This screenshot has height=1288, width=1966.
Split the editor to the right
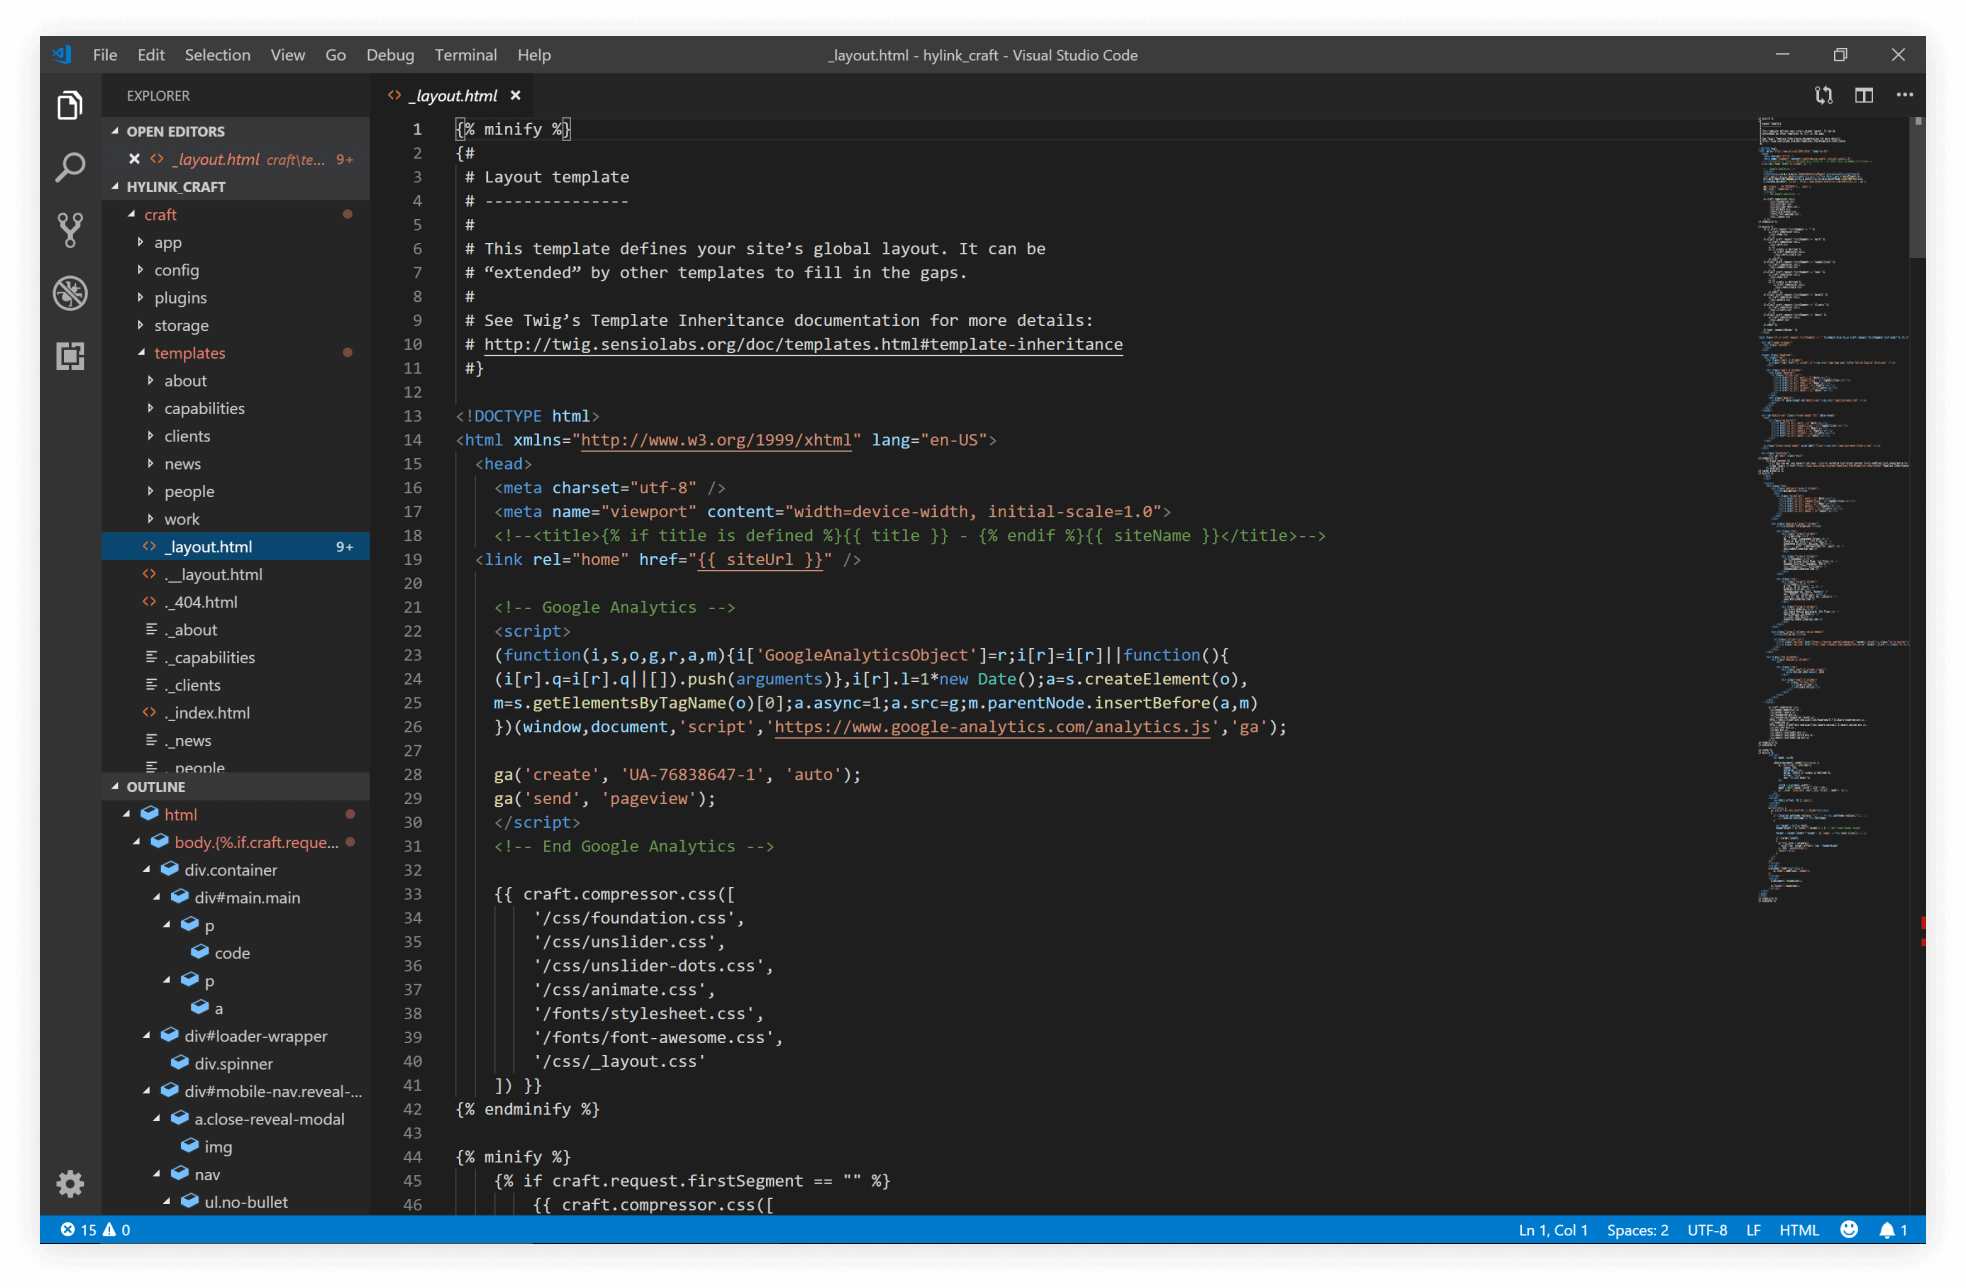[x=1864, y=95]
